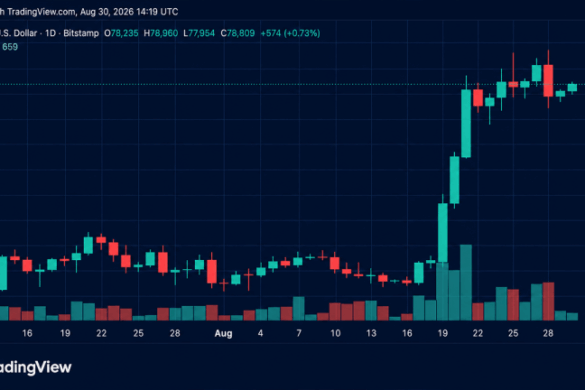Click the Bitstamp exchange label
The width and height of the screenshot is (585, 390).
tap(81, 33)
